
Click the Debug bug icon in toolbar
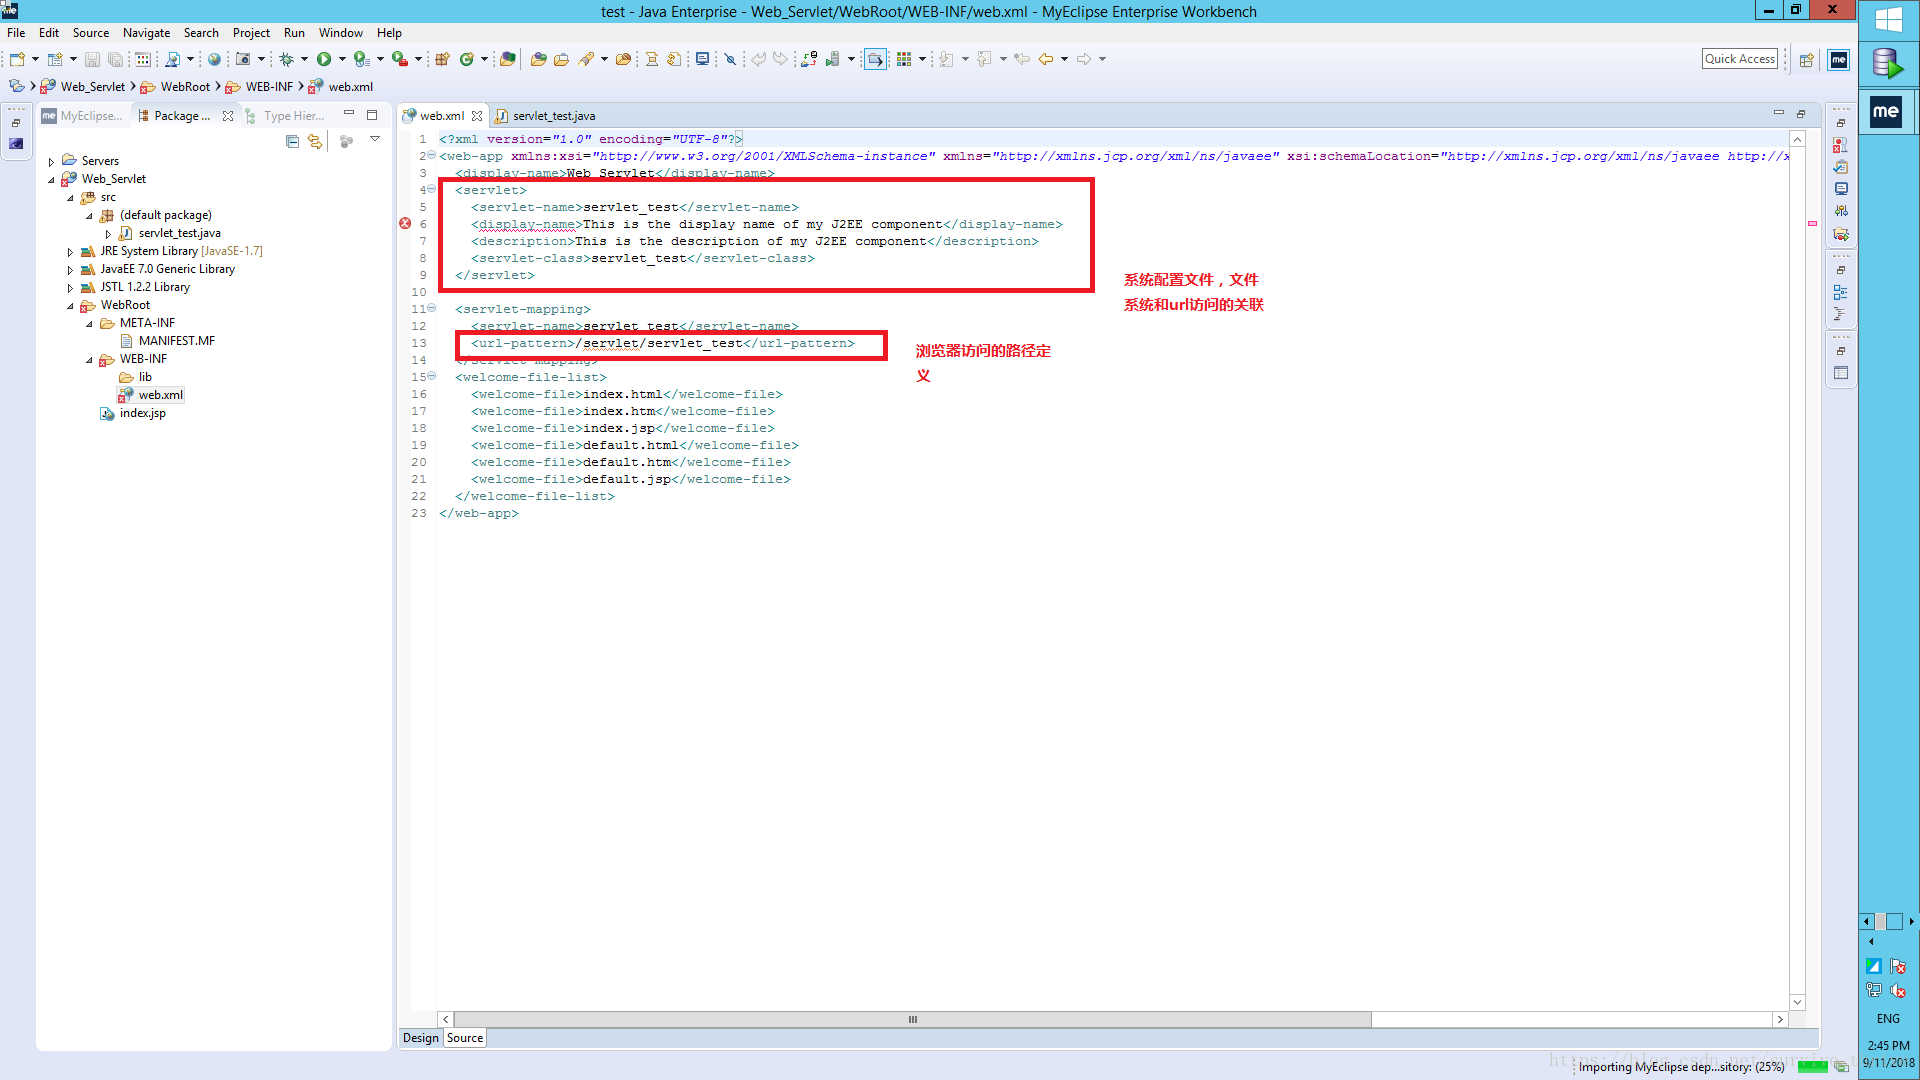(x=286, y=60)
